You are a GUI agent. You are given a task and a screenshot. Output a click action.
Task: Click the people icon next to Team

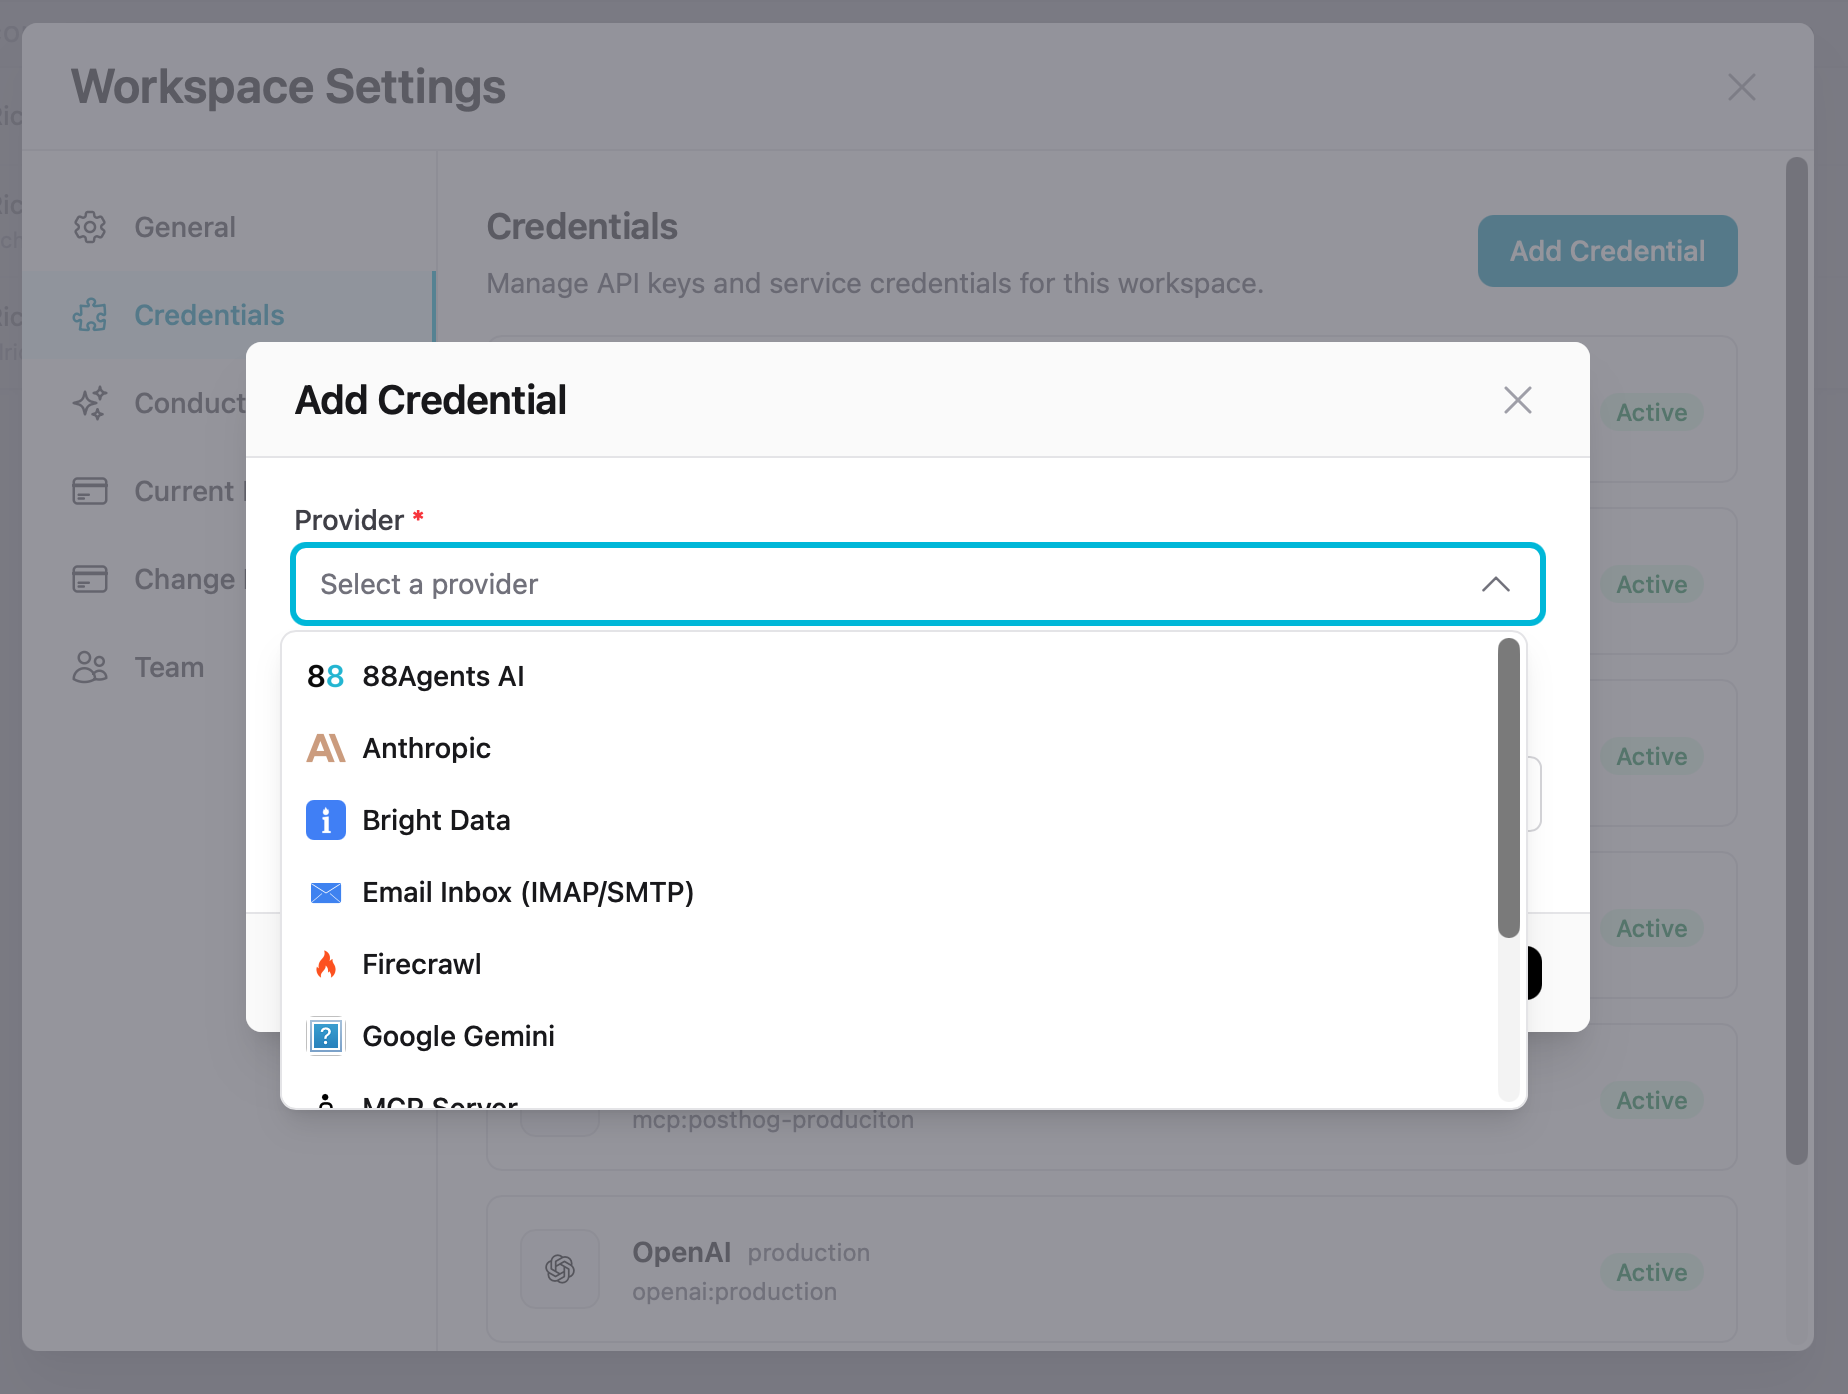90,667
